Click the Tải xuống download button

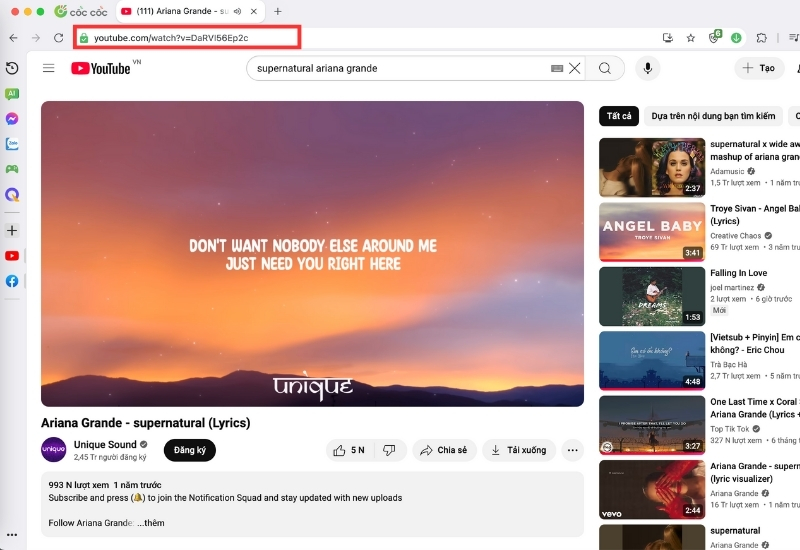pos(519,450)
